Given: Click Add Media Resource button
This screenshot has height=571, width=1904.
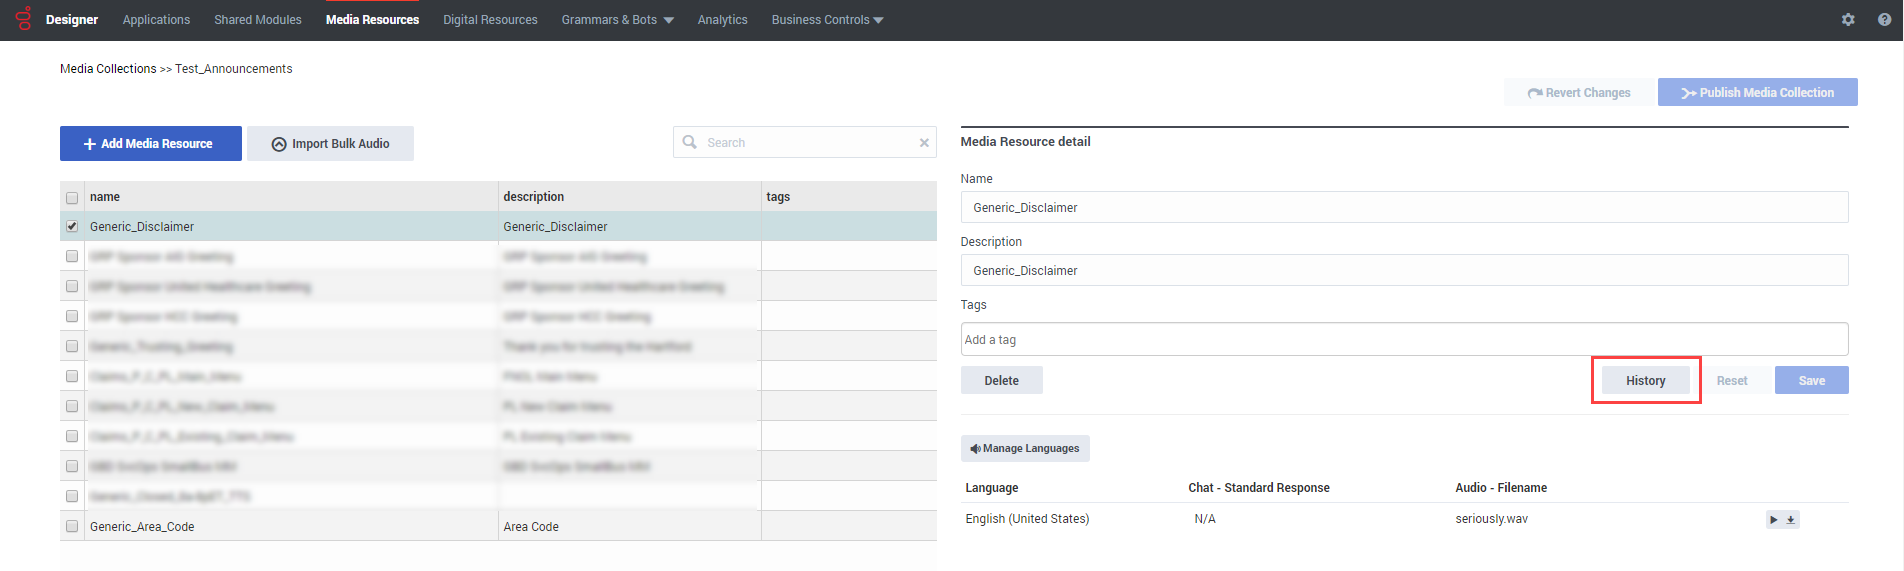Looking at the screenshot, I should [x=150, y=144].
